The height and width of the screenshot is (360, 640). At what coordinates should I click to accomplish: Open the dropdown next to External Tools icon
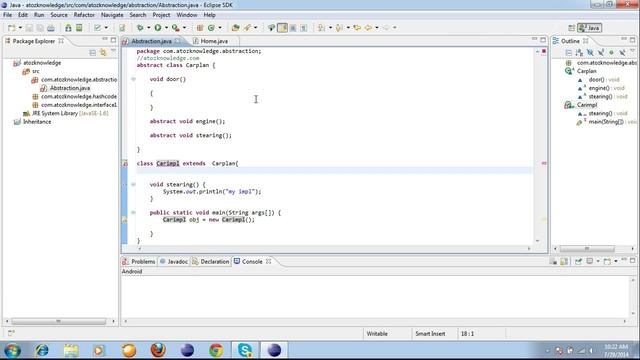coord(184,28)
